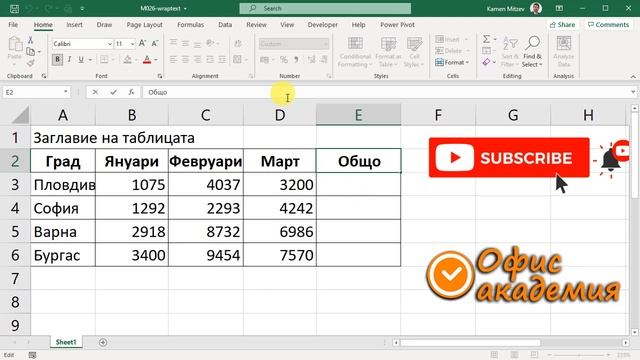The image size is (640, 360).
Task: Switch to the Developer tab
Action: [x=322, y=25]
